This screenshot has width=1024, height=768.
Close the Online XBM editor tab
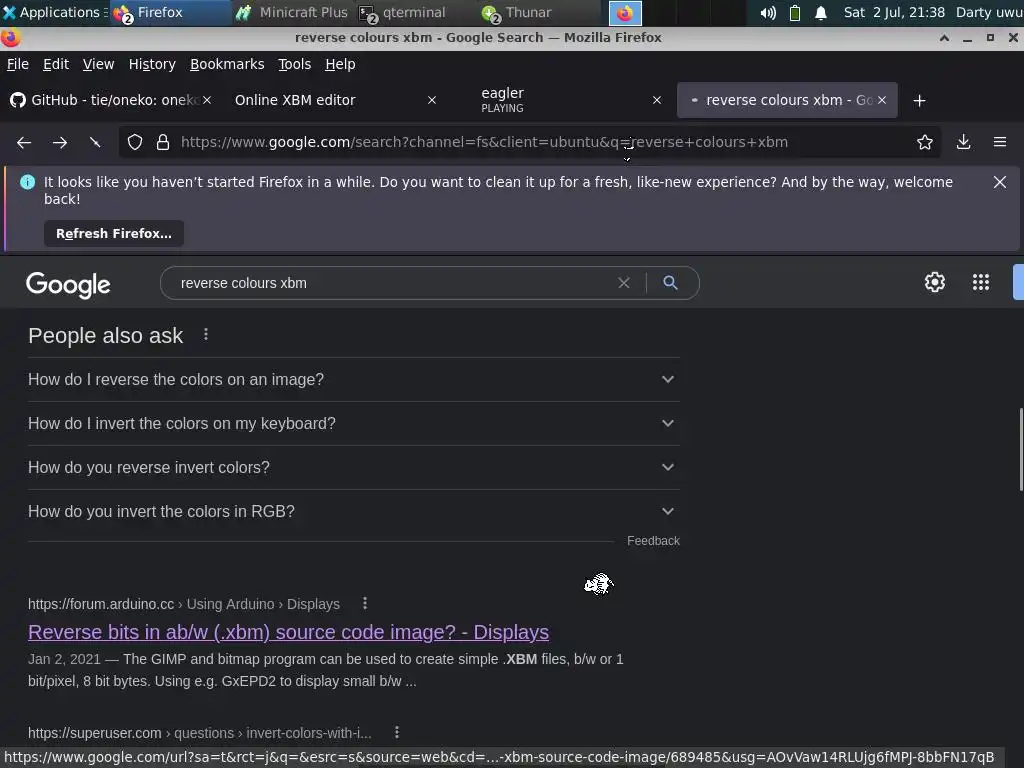coord(432,100)
